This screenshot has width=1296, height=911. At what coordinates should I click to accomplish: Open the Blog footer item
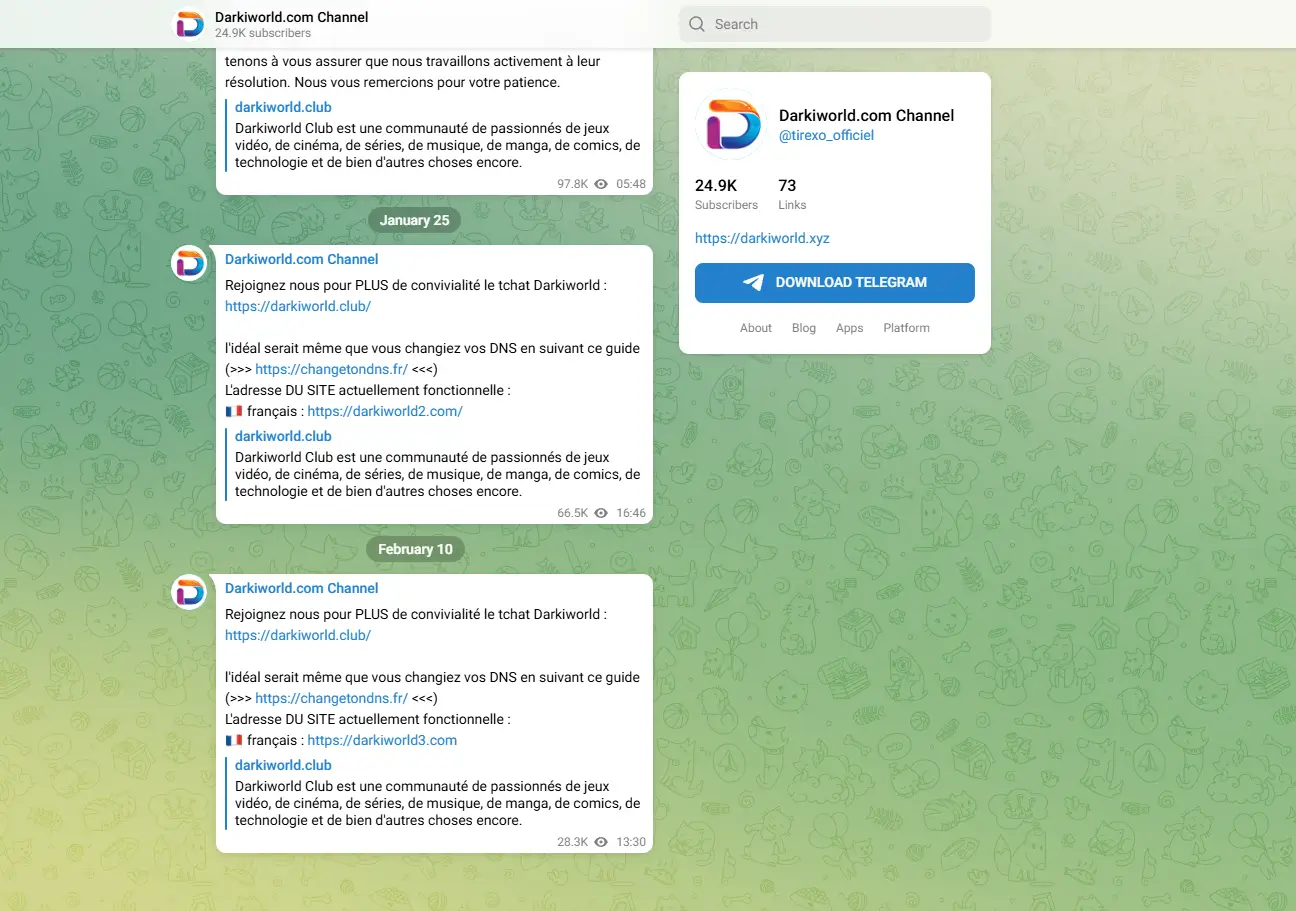(804, 328)
